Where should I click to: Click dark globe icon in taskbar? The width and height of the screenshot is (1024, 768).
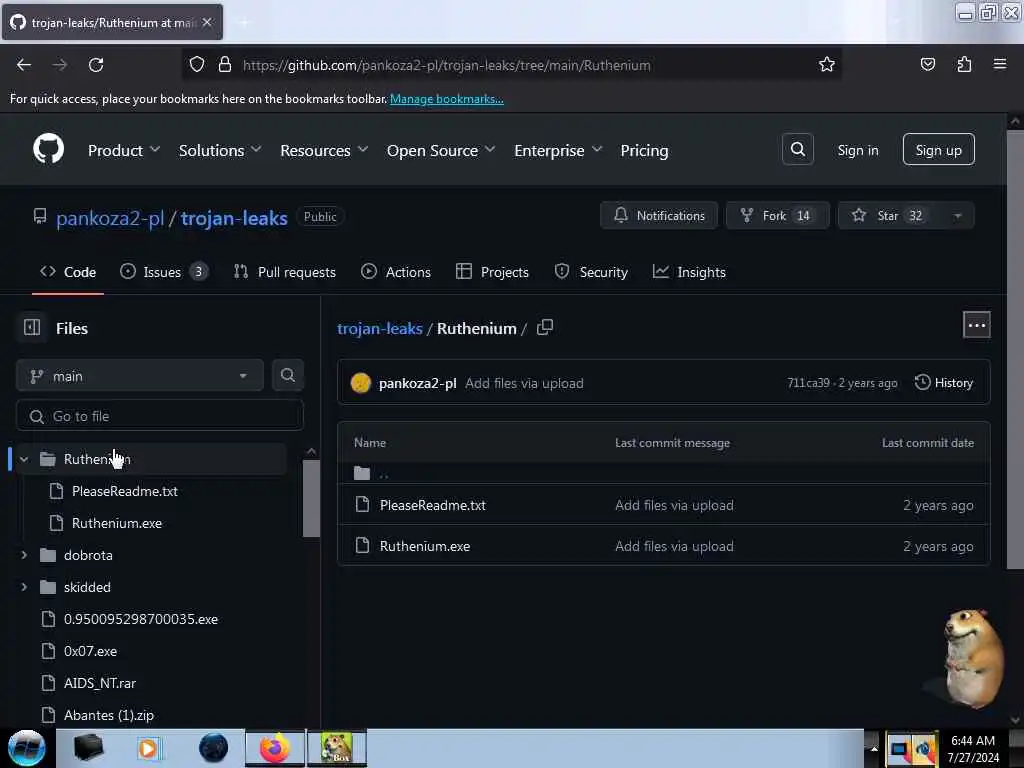(213, 748)
